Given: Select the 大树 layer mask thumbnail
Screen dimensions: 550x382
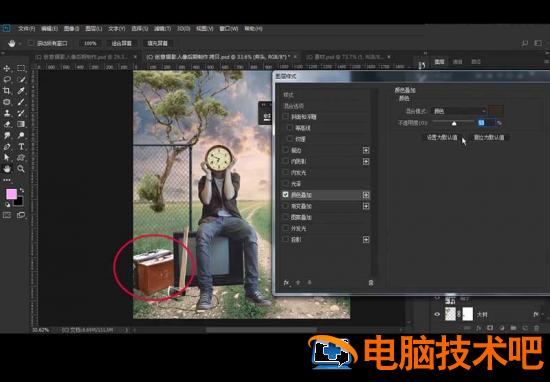Looking at the screenshot, I should pyautogui.click(x=468, y=314).
